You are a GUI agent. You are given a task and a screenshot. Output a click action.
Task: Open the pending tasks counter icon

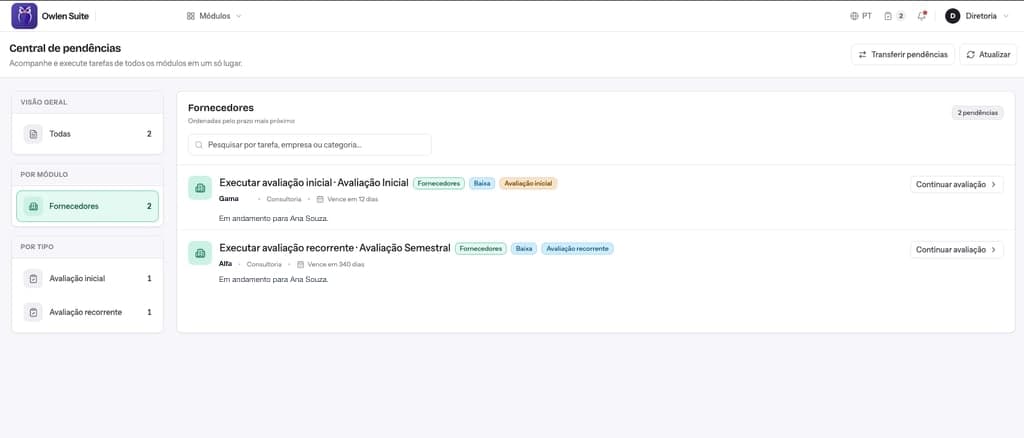point(895,16)
